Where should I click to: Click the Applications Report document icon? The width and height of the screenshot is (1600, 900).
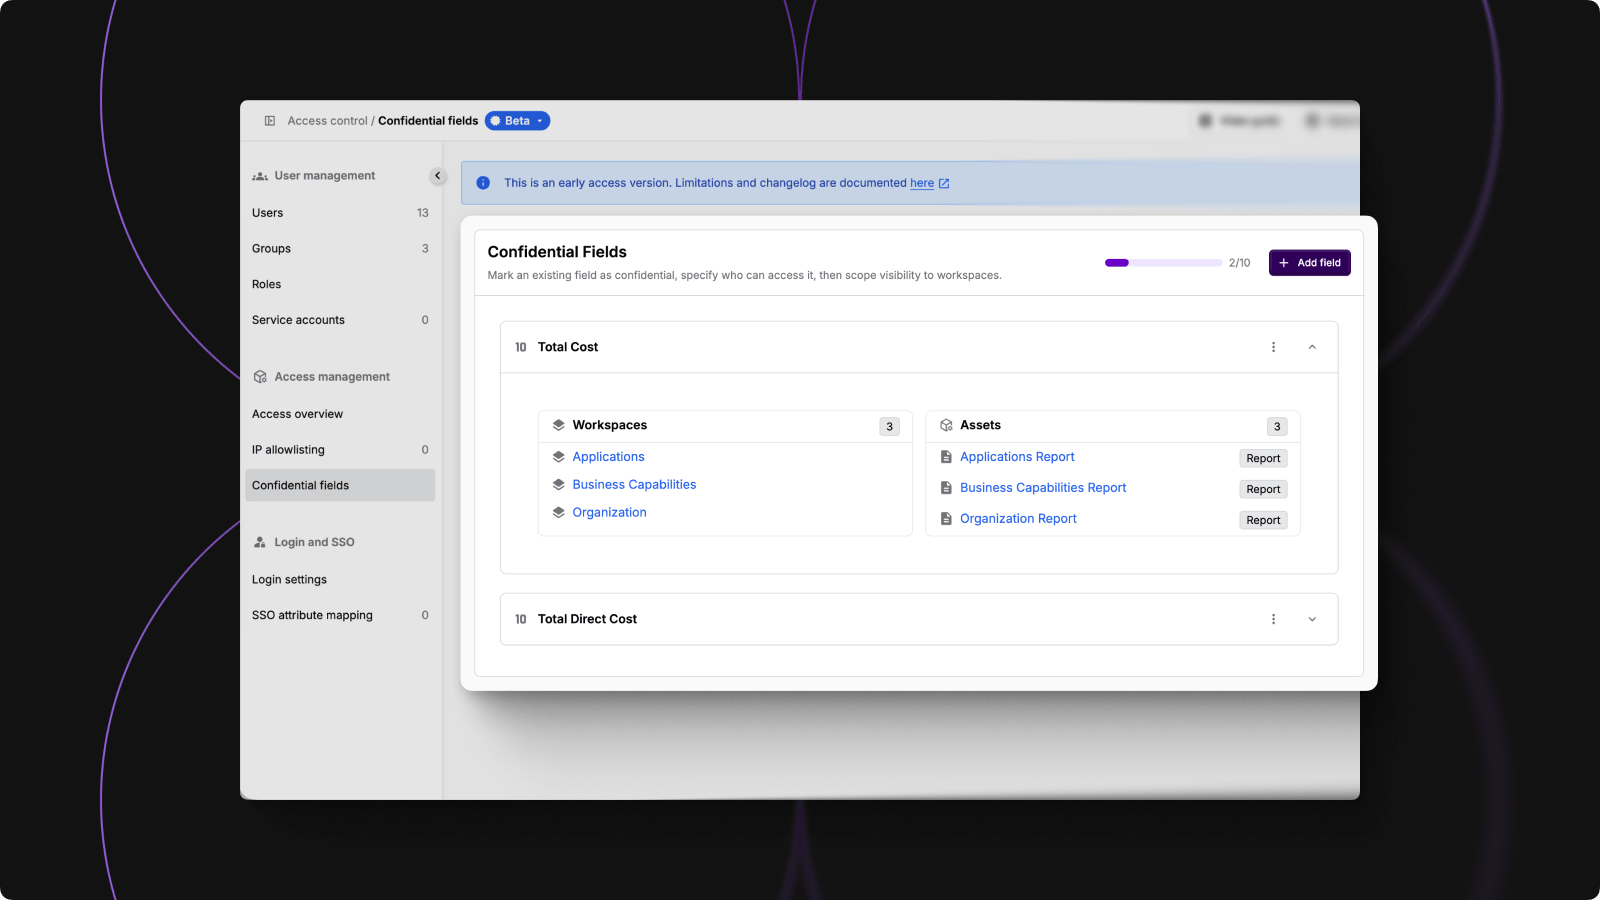coord(946,457)
